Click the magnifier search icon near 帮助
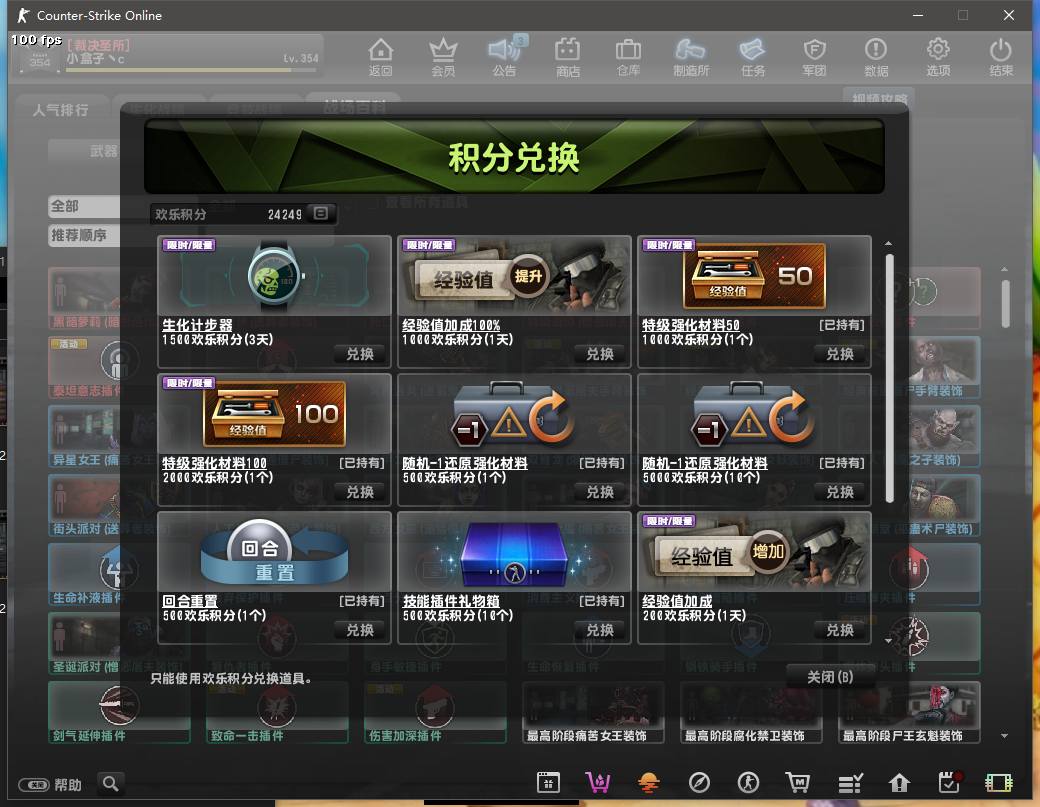Viewport: 1040px width, 807px height. [x=111, y=784]
